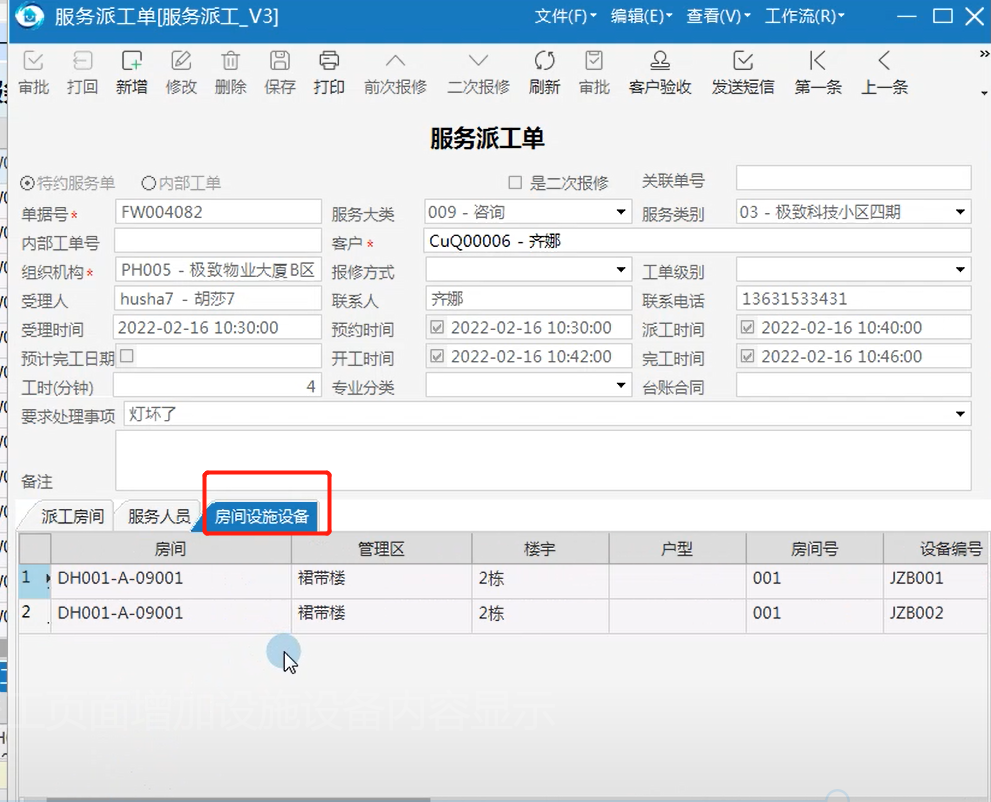This screenshot has width=991, height=802.
Task: Go to 上一条 previous record
Action: click(884, 61)
